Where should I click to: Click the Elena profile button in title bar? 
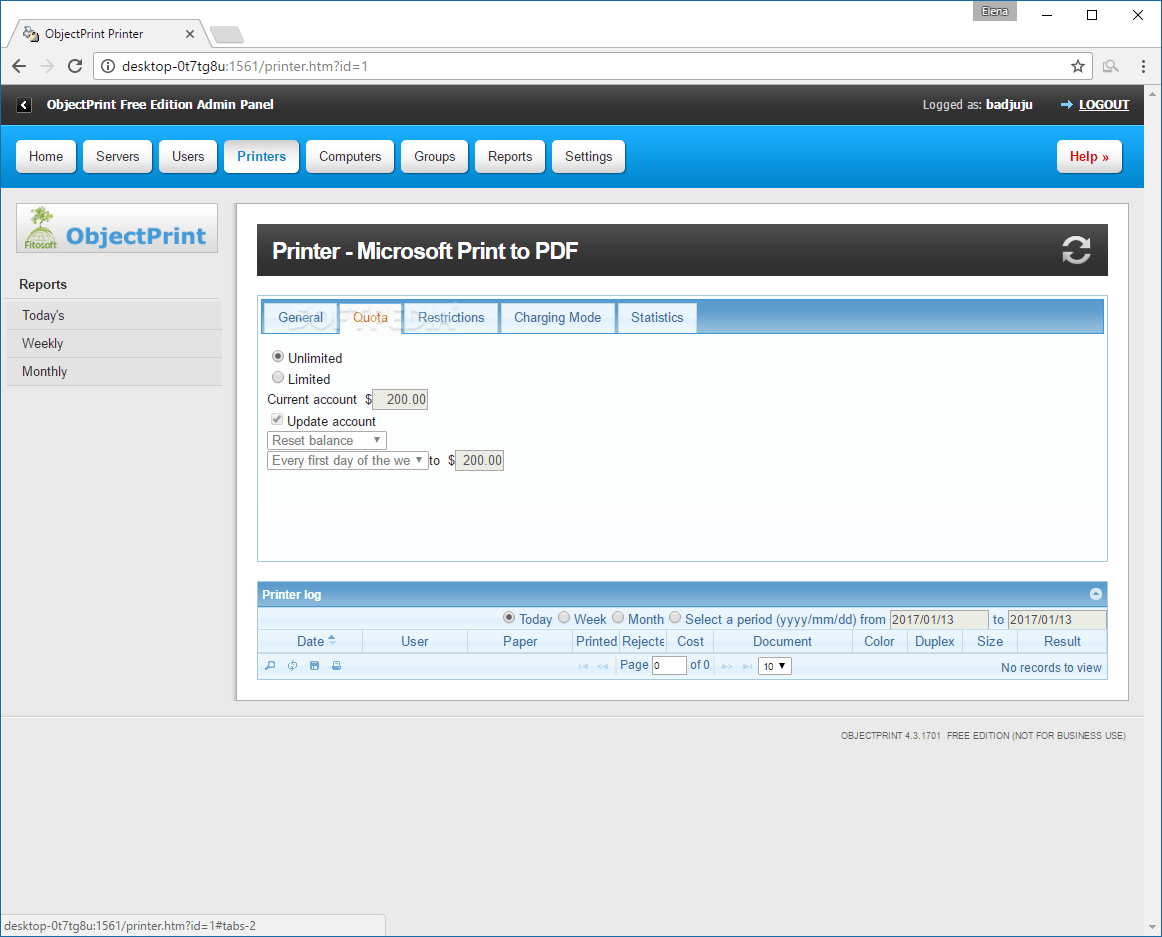(995, 11)
